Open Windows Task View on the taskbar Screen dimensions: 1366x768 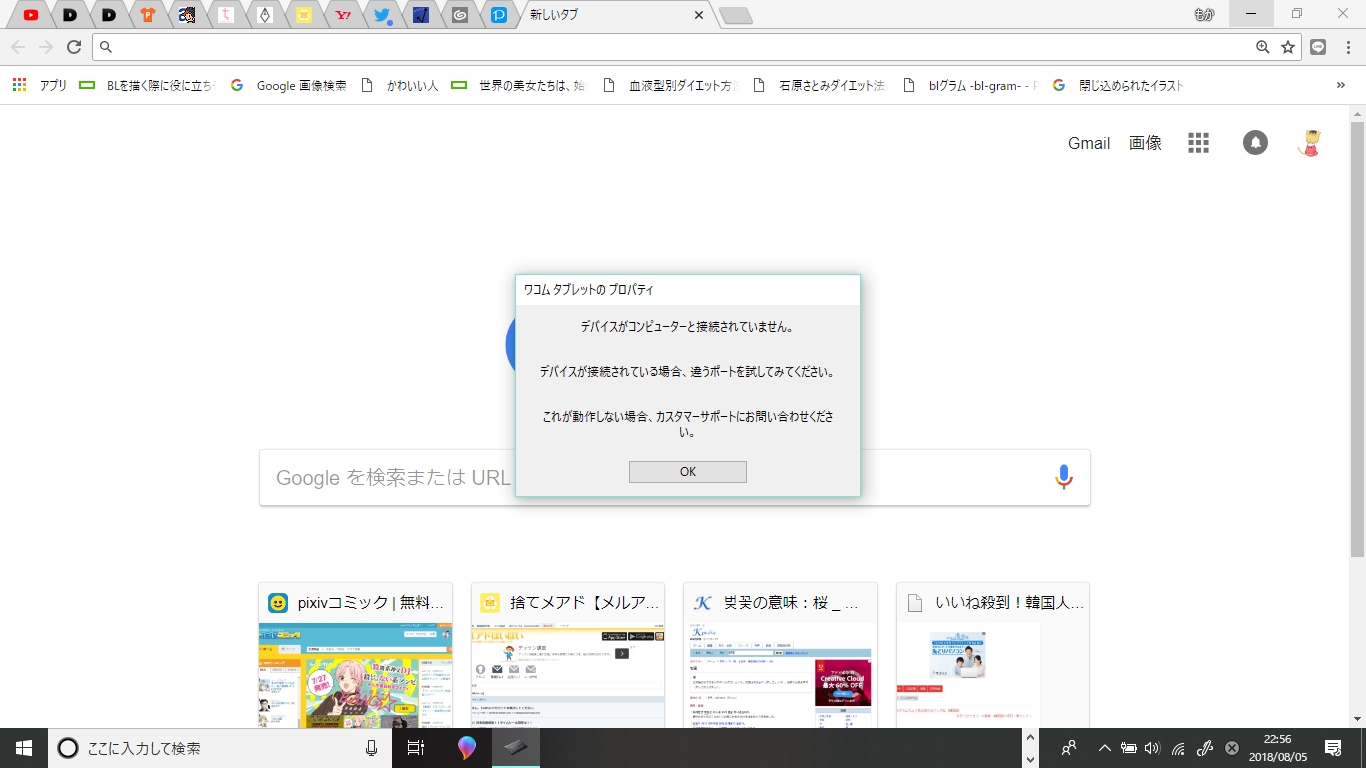click(416, 748)
